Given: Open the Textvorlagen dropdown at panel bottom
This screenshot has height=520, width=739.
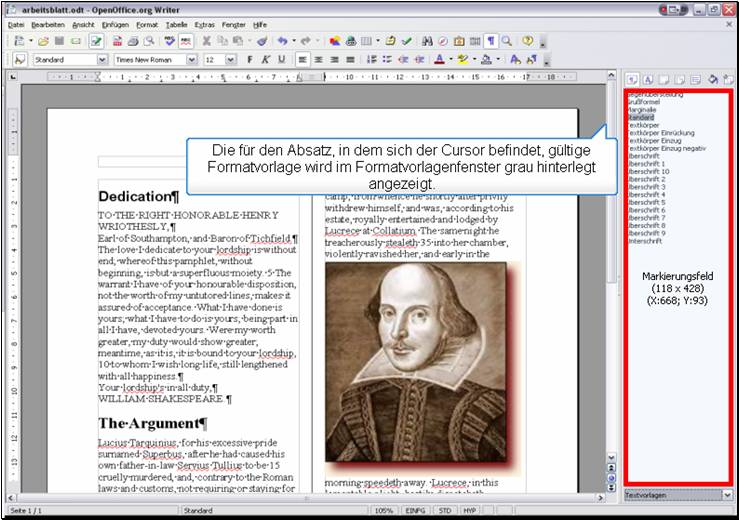Looking at the screenshot, I should click(727, 495).
